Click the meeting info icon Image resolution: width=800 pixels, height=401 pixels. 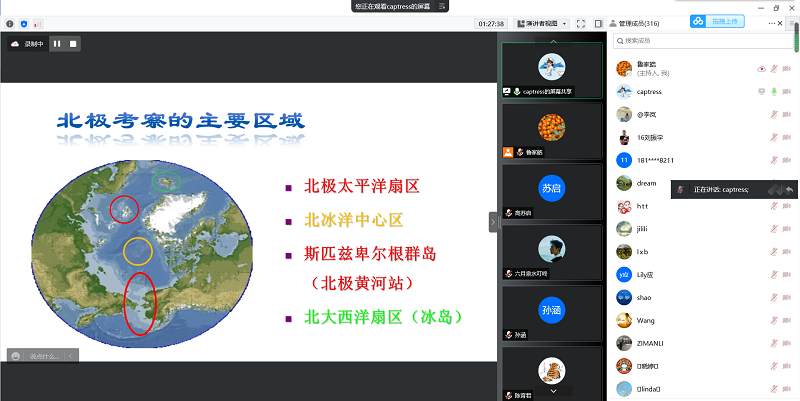click(10, 22)
